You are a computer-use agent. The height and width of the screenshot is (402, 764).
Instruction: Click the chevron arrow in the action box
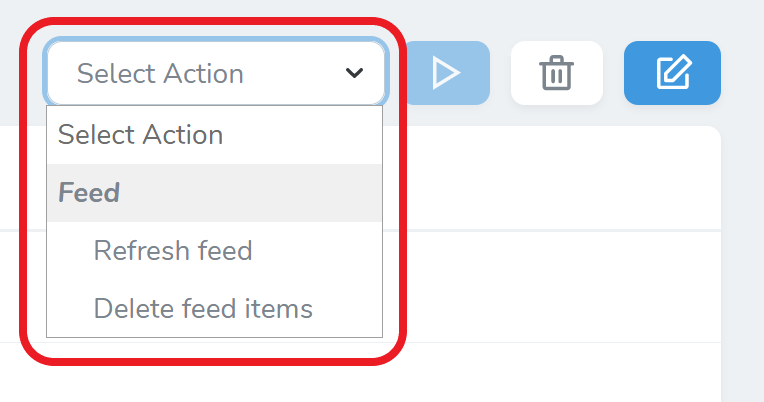pyautogui.click(x=354, y=73)
